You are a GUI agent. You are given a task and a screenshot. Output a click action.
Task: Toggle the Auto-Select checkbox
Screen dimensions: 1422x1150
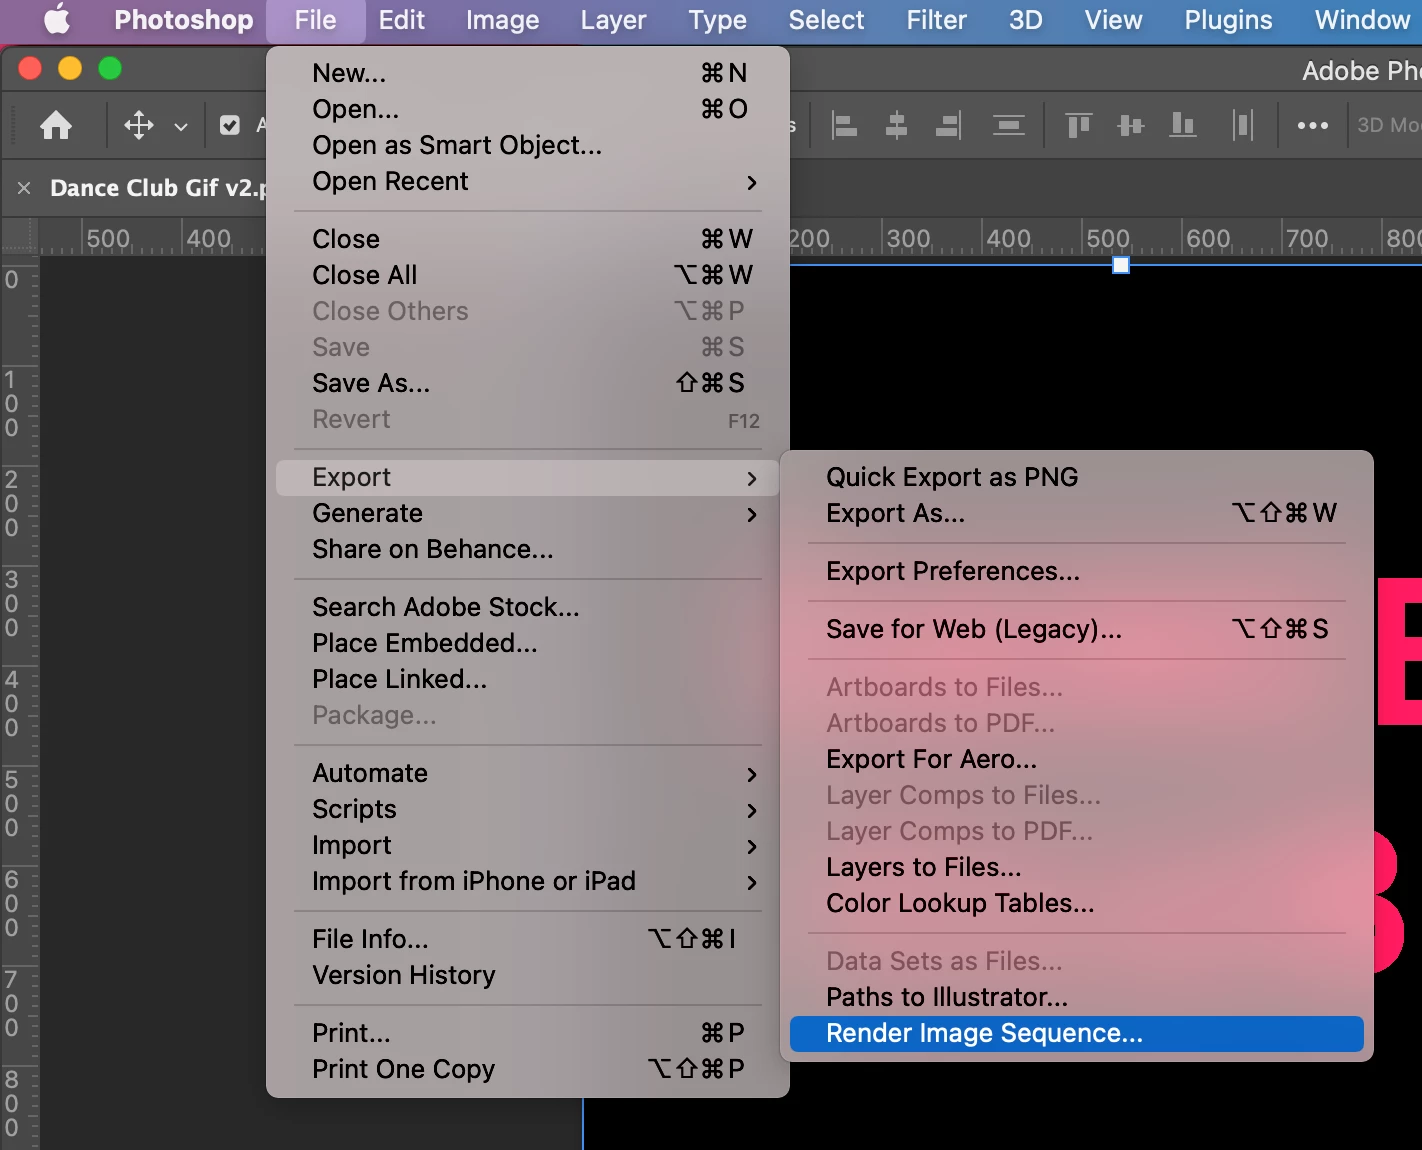(x=230, y=125)
